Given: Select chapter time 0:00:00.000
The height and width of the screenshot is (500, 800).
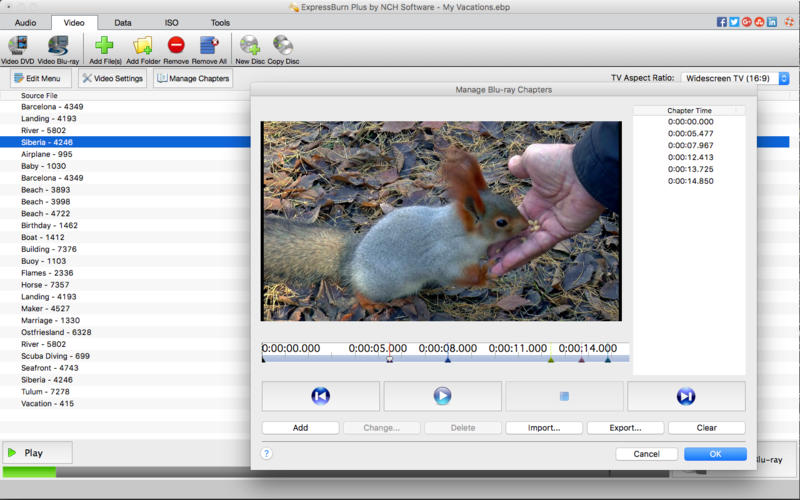Looking at the screenshot, I should pos(690,122).
